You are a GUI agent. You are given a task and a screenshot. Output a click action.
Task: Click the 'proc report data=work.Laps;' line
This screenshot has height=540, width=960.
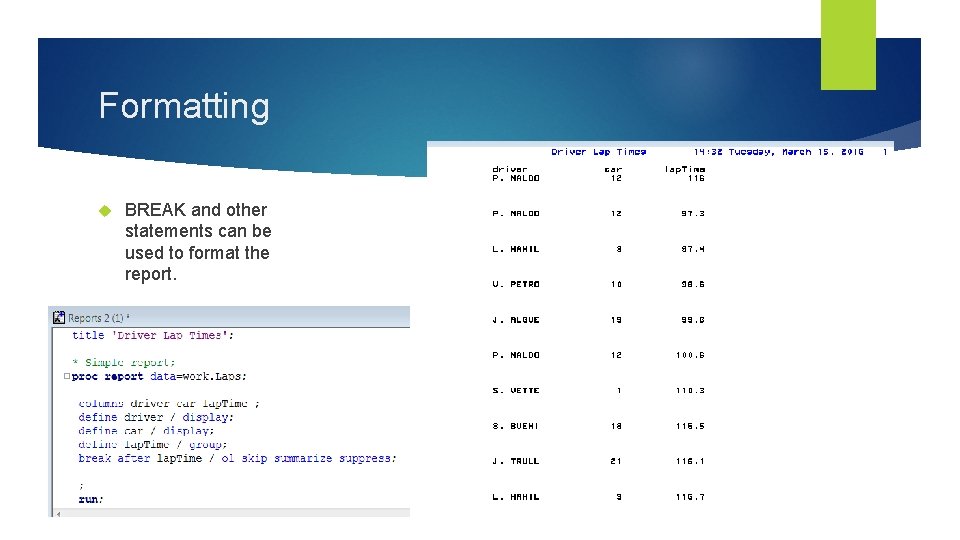coord(159,377)
